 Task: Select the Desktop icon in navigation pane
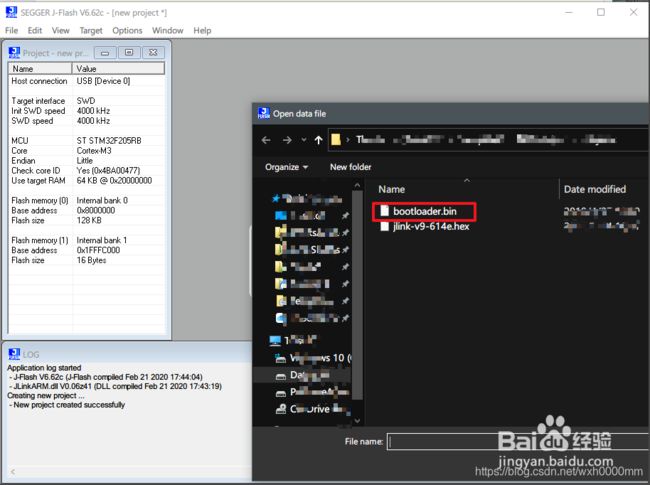point(281,216)
